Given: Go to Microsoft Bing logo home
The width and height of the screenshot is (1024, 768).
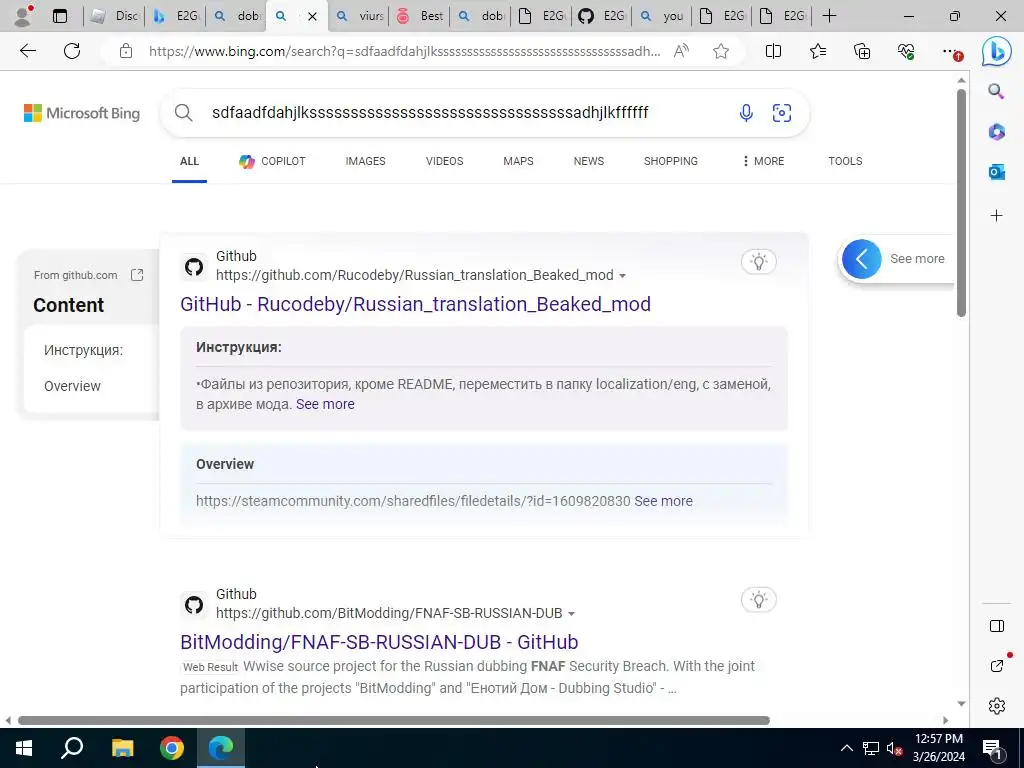Looking at the screenshot, I should 82,113.
